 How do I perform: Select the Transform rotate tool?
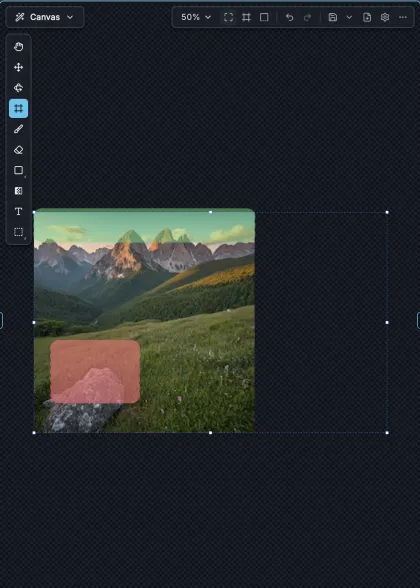coord(18,88)
